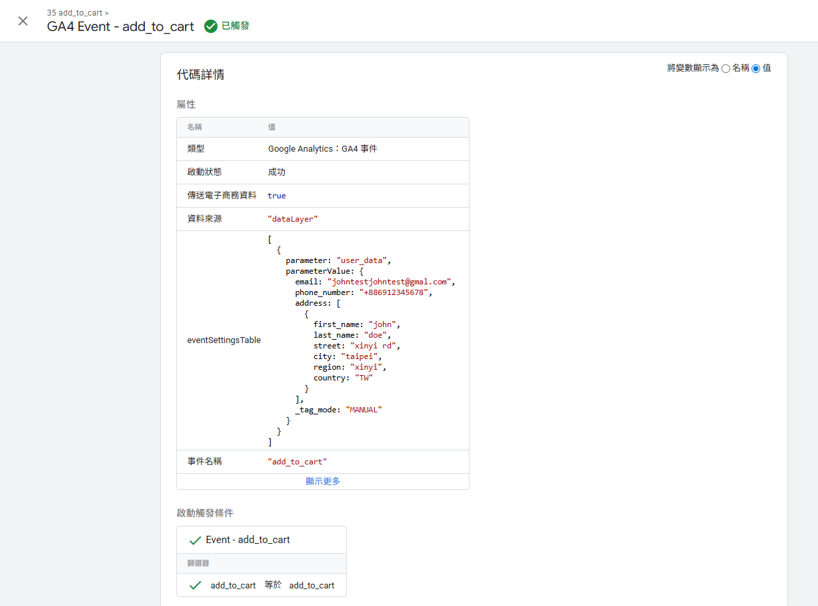Click the "dataLayer" data source value

click(292, 219)
